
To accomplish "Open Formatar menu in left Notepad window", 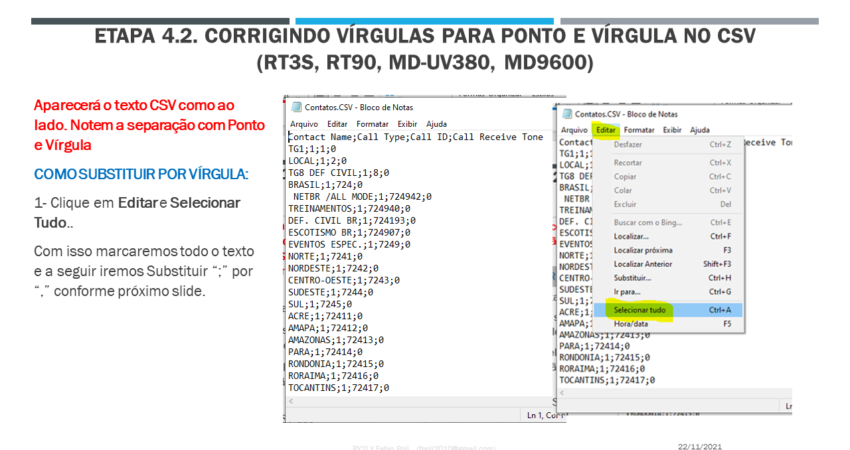I will point(372,124).
